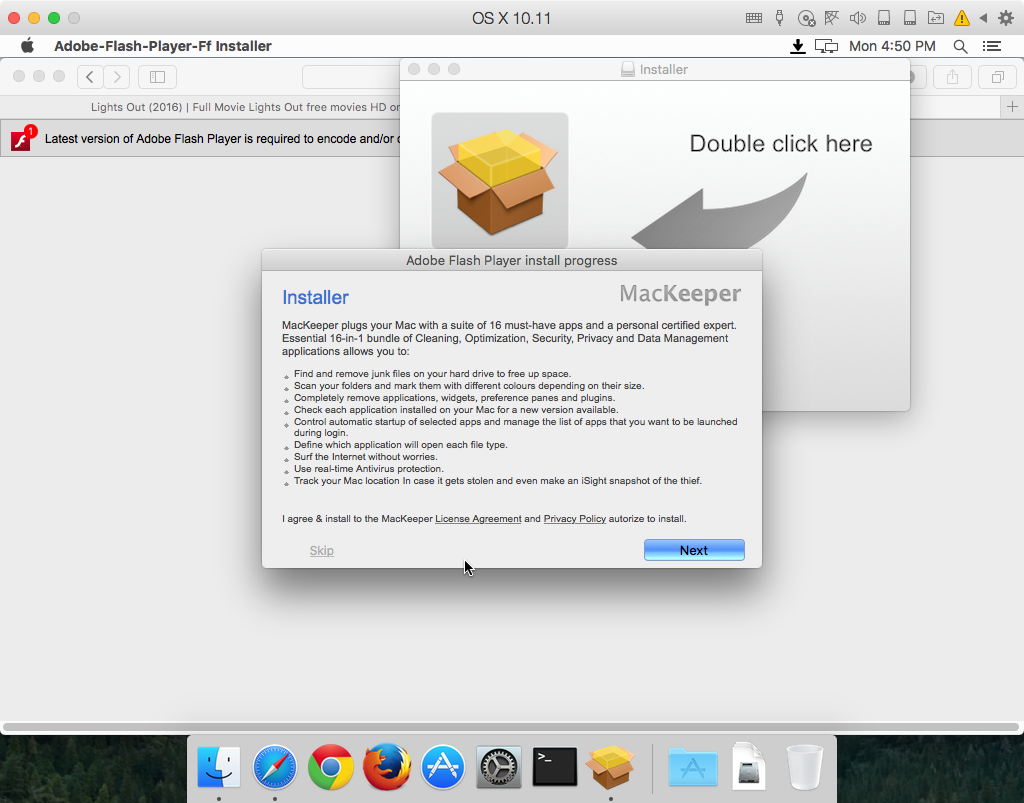Click the clock Mon 4:50 PM

892,46
